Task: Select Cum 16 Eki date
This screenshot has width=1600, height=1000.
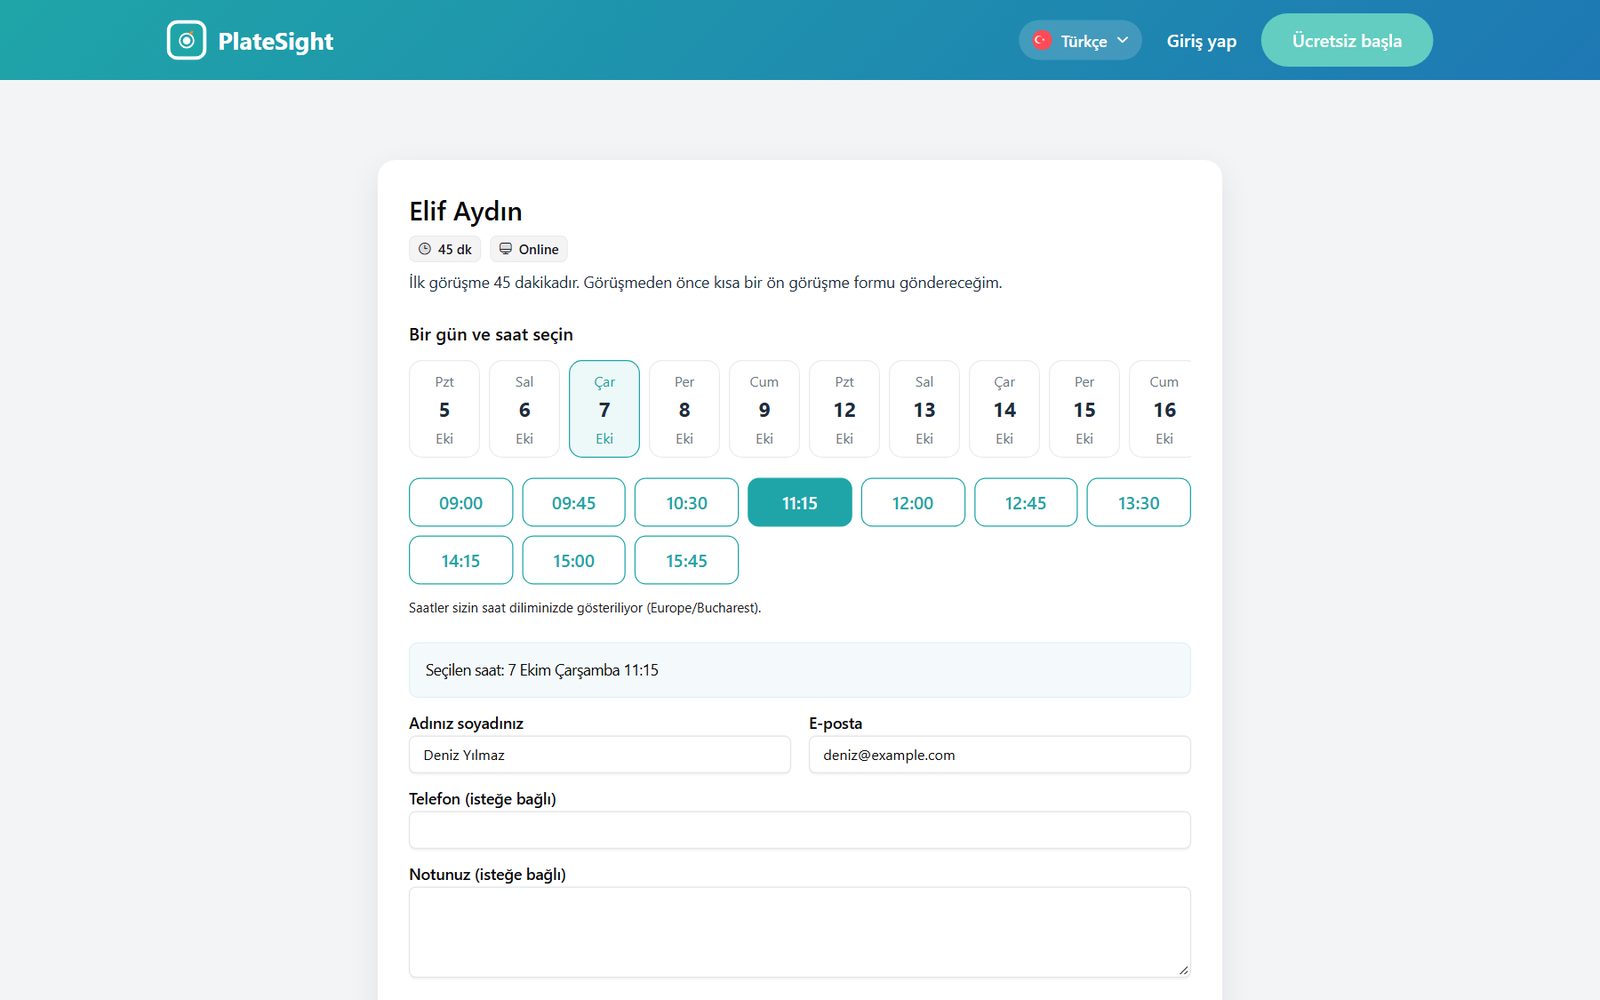Action: point(1161,409)
